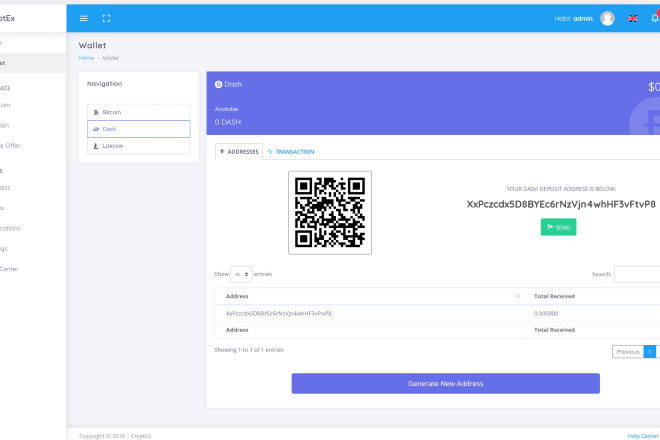Click the Generate New Address button
Image resolution: width=660 pixels, height=440 pixels.
[x=445, y=384]
